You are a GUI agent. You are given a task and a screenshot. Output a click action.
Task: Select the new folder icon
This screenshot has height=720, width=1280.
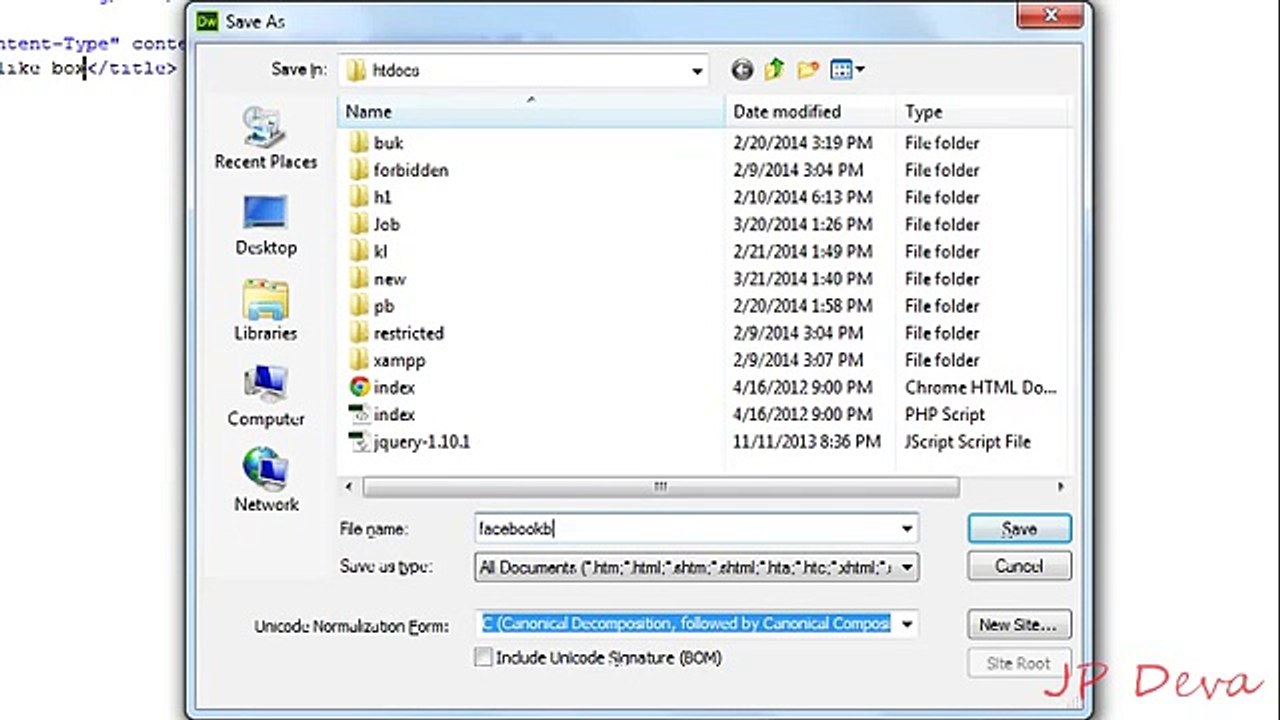tap(359, 279)
